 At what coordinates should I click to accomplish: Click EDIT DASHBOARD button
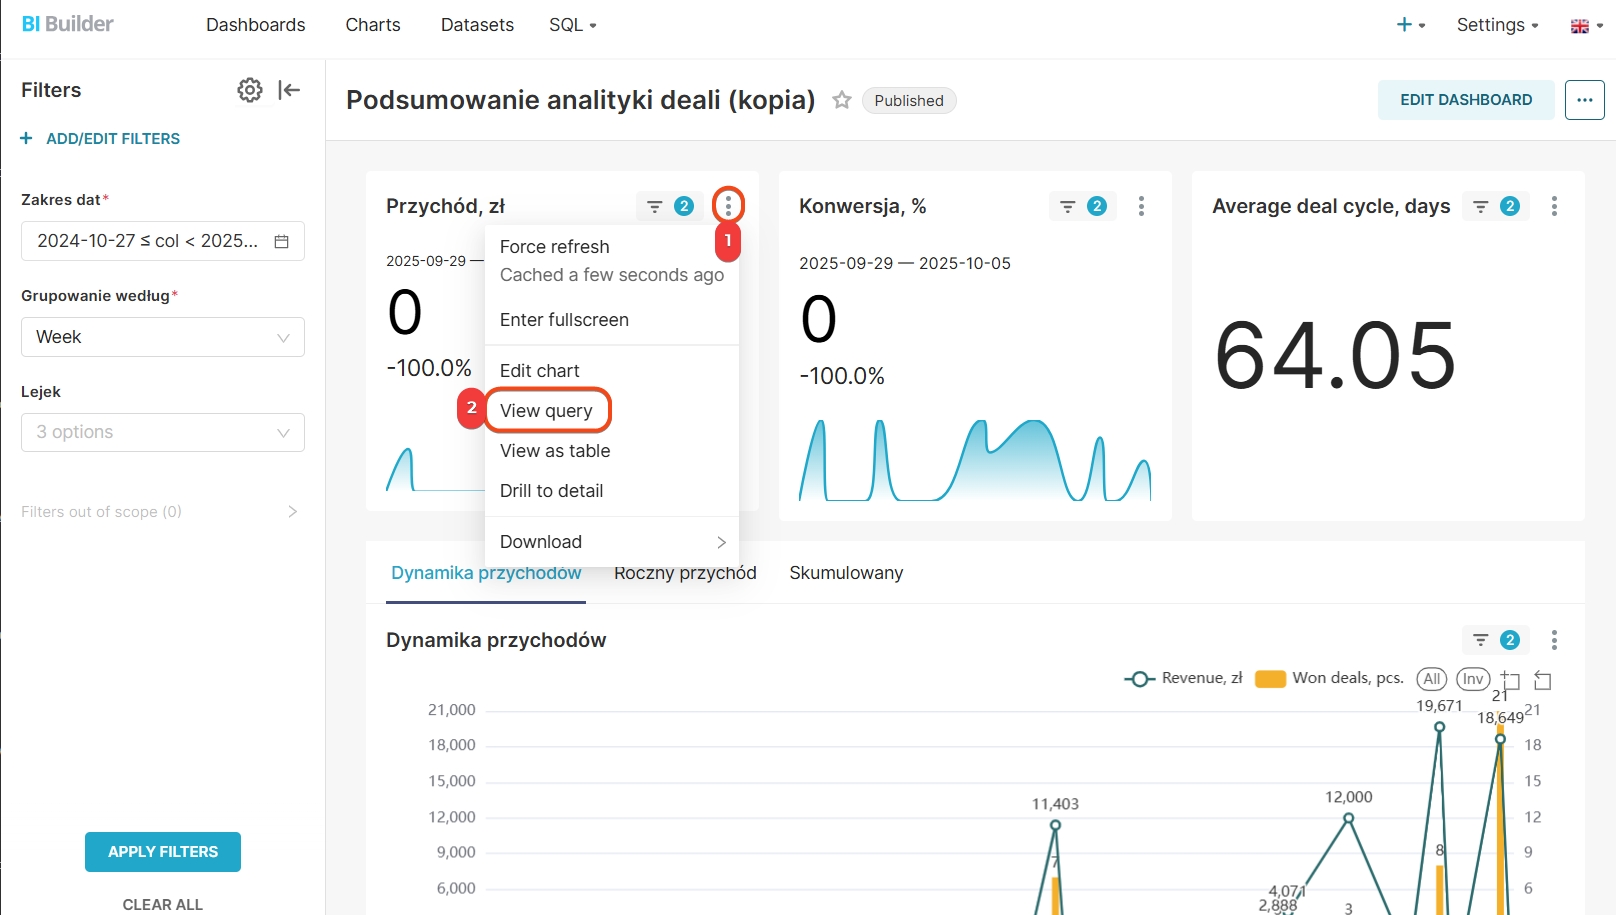pyautogui.click(x=1465, y=100)
